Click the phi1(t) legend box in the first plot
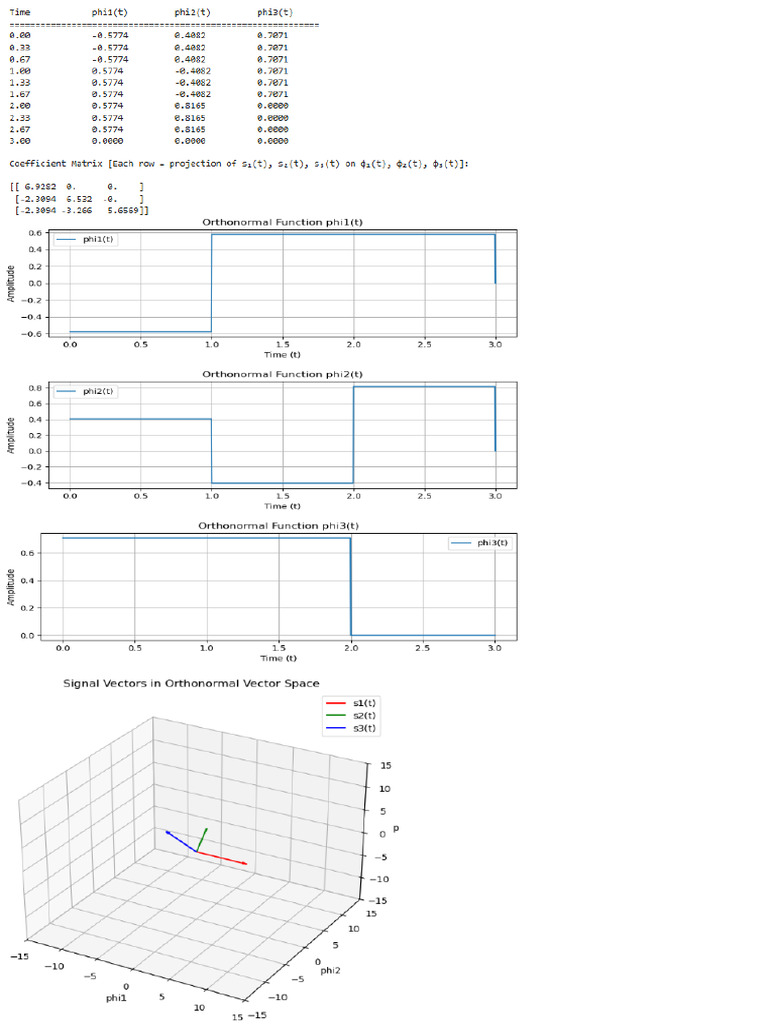 click(85, 240)
